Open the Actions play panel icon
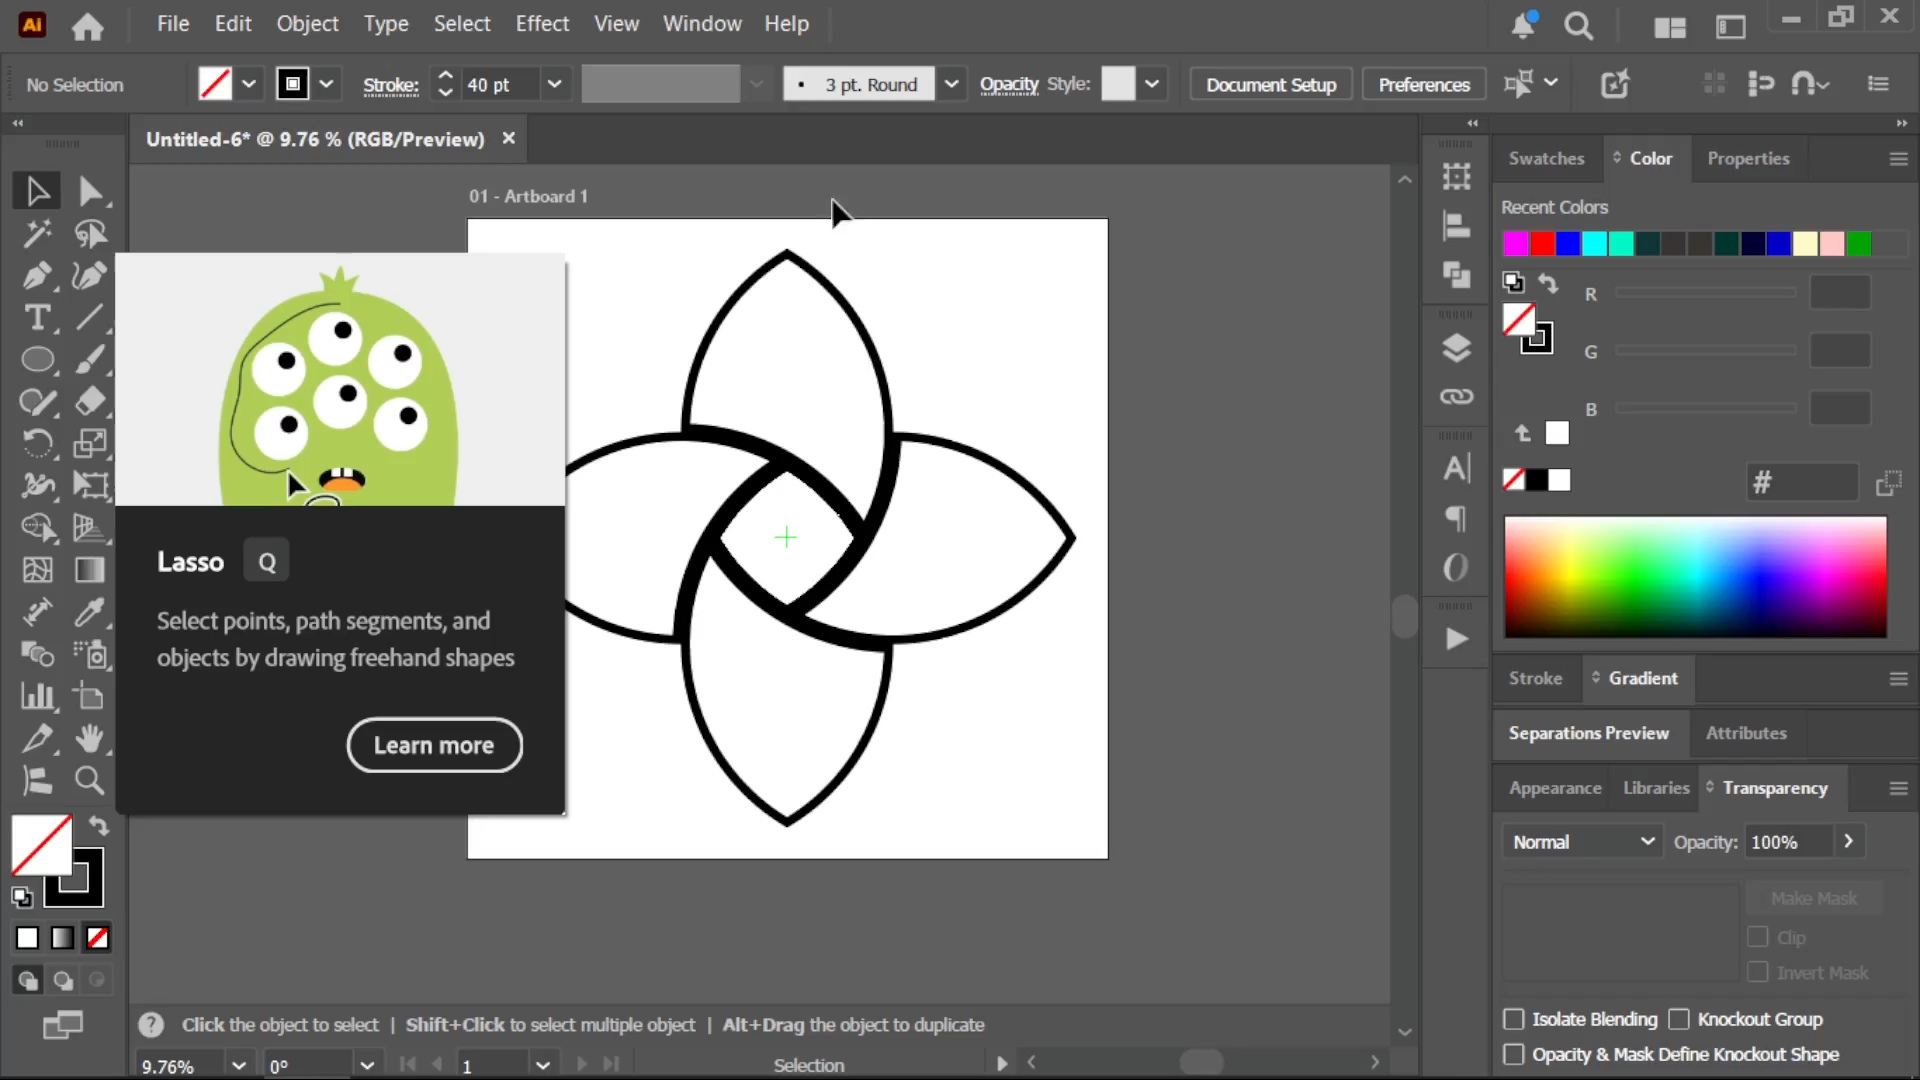1920x1080 pixels. (x=1456, y=639)
